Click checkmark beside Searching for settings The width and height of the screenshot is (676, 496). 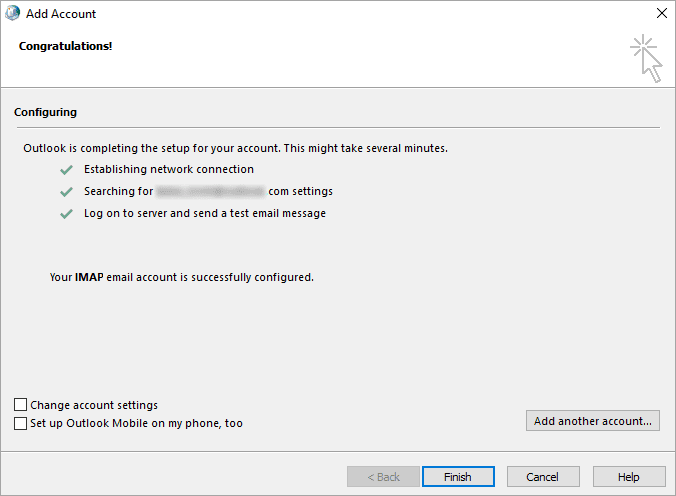[x=66, y=191]
